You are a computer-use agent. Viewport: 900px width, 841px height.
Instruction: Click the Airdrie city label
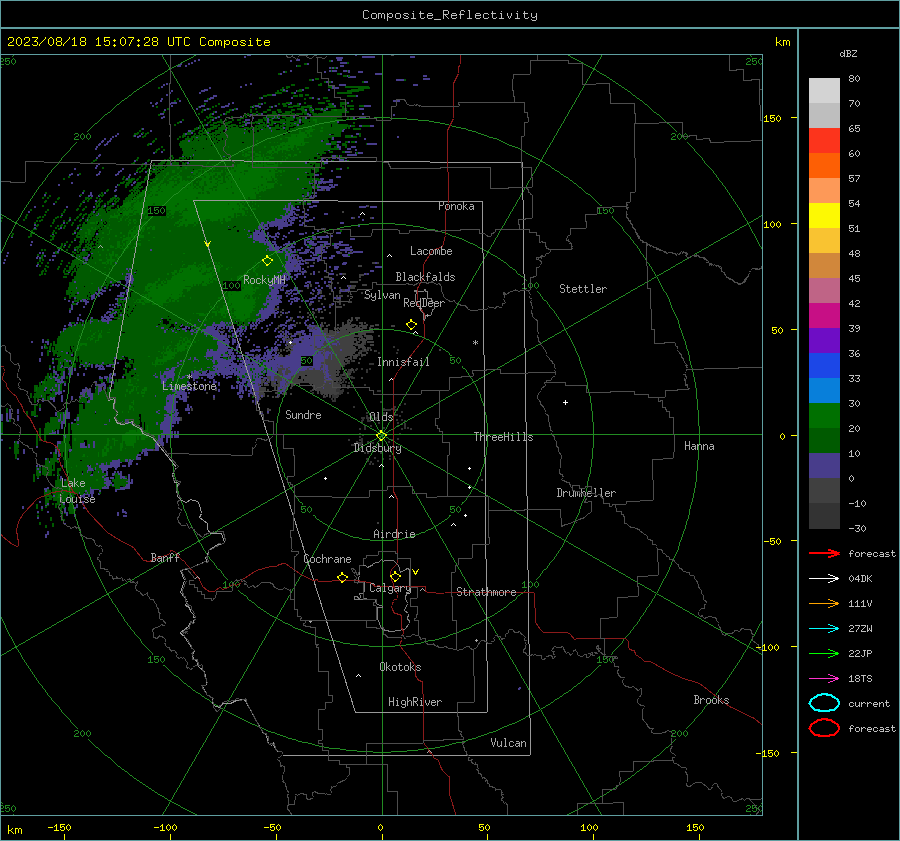(394, 534)
